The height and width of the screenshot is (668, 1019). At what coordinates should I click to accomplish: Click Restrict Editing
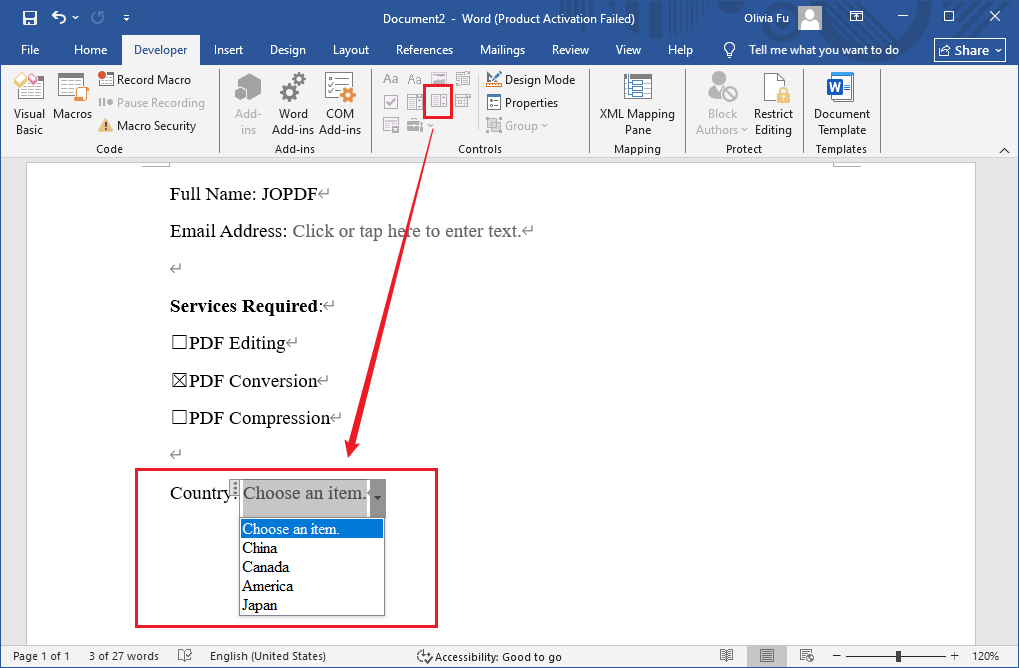click(x=773, y=104)
